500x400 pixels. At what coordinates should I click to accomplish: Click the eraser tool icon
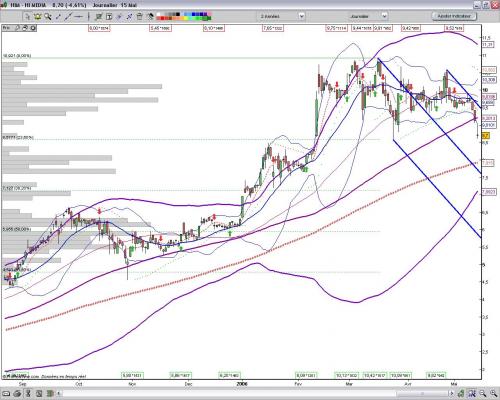150,16
